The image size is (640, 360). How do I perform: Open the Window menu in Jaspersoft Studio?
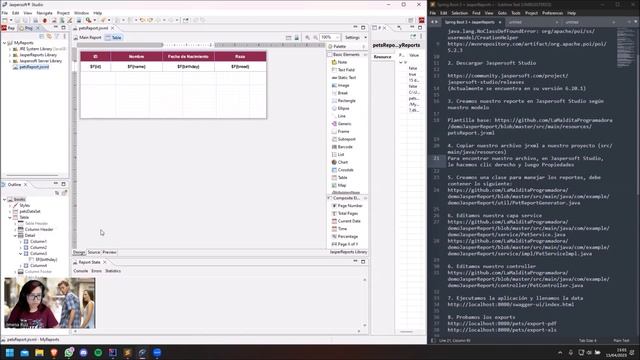pos(82,13)
